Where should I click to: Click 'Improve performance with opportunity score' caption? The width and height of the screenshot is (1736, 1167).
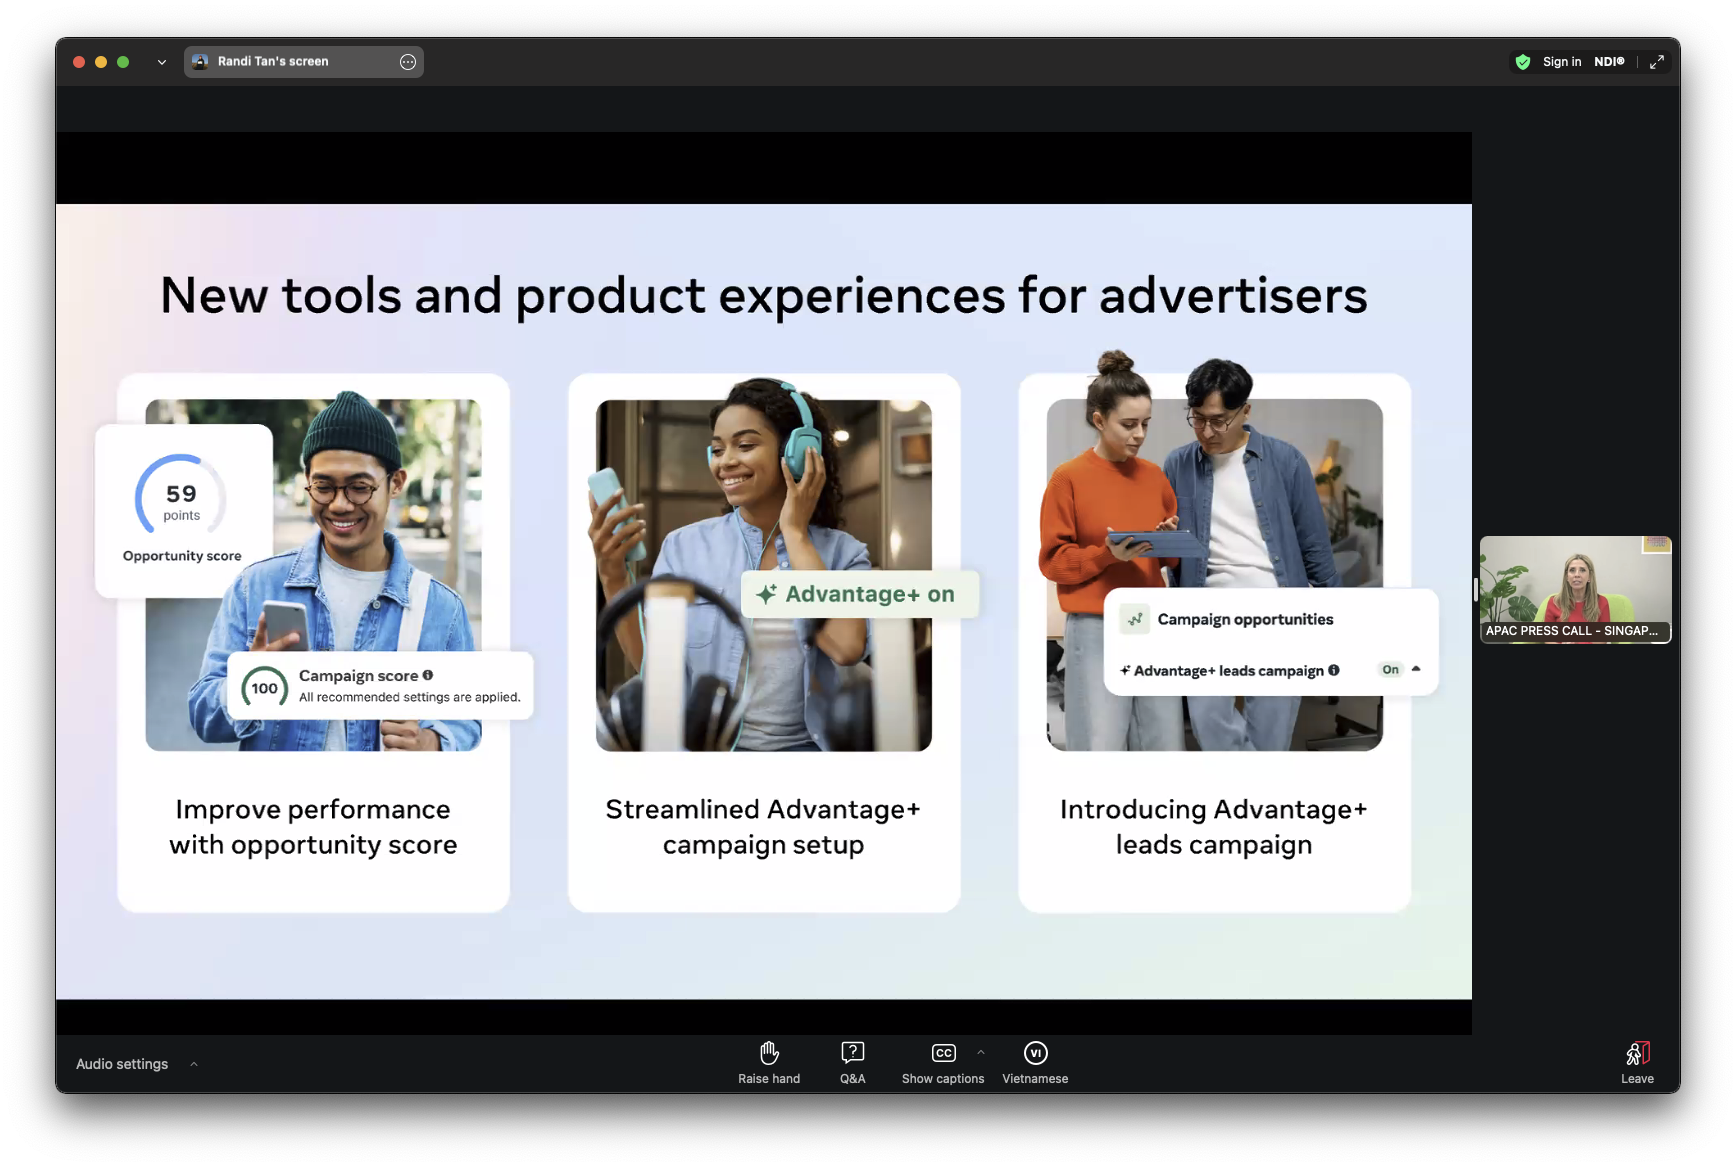pos(313,827)
